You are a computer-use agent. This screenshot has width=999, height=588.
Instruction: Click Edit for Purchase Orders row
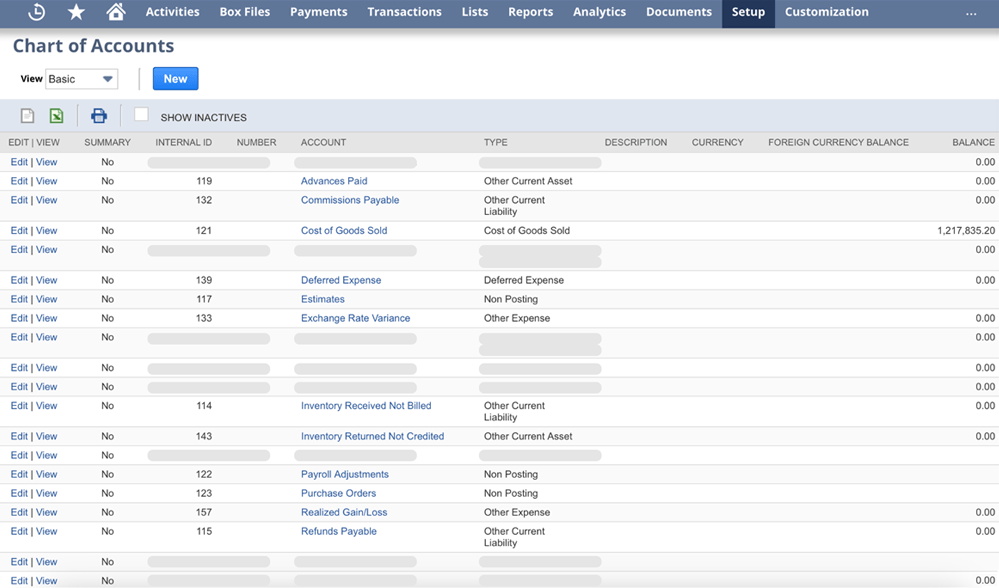tap(19, 494)
